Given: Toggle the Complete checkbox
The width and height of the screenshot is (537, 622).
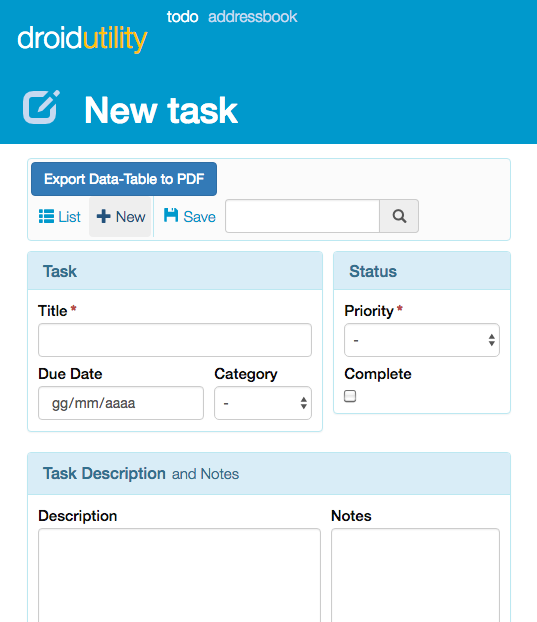Looking at the screenshot, I should click(x=350, y=396).
